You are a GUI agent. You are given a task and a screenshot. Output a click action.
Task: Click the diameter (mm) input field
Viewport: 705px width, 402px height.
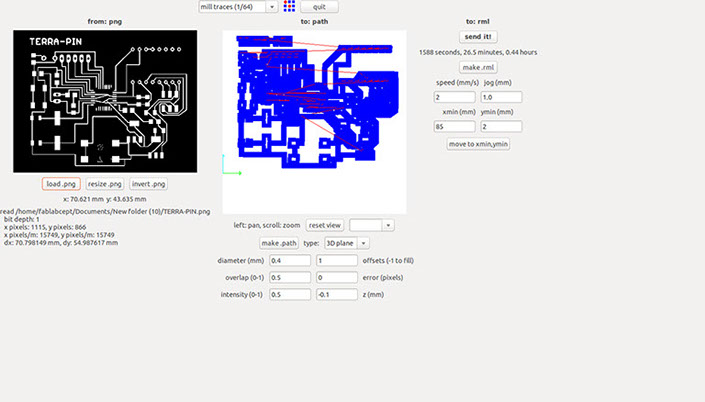pyautogui.click(x=290, y=260)
